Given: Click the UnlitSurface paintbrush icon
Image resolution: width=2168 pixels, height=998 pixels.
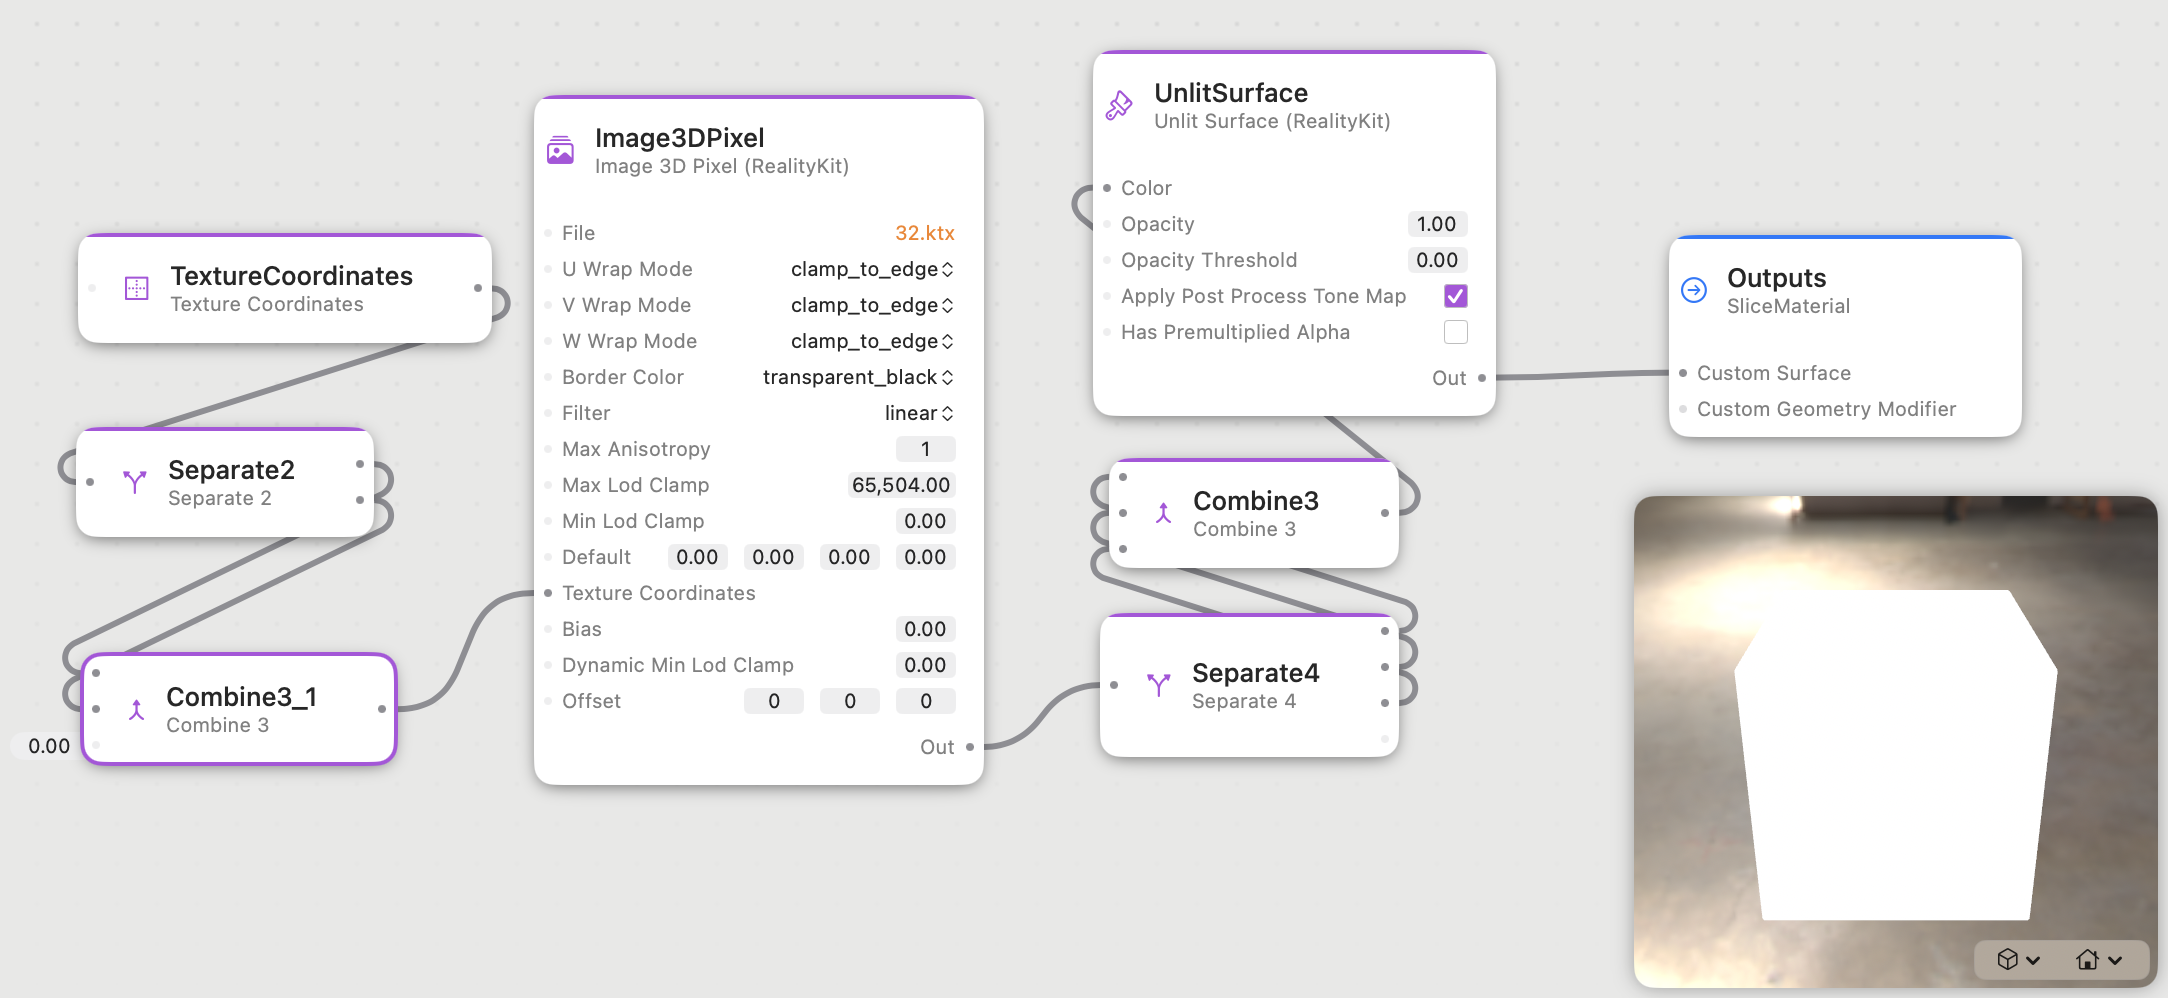Looking at the screenshot, I should tap(1119, 106).
